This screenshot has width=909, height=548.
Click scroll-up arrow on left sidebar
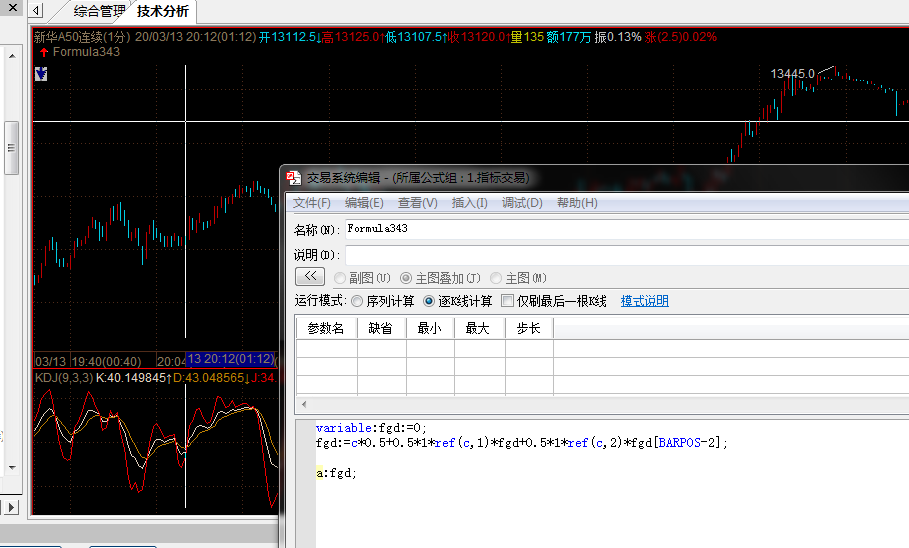click(x=11, y=57)
